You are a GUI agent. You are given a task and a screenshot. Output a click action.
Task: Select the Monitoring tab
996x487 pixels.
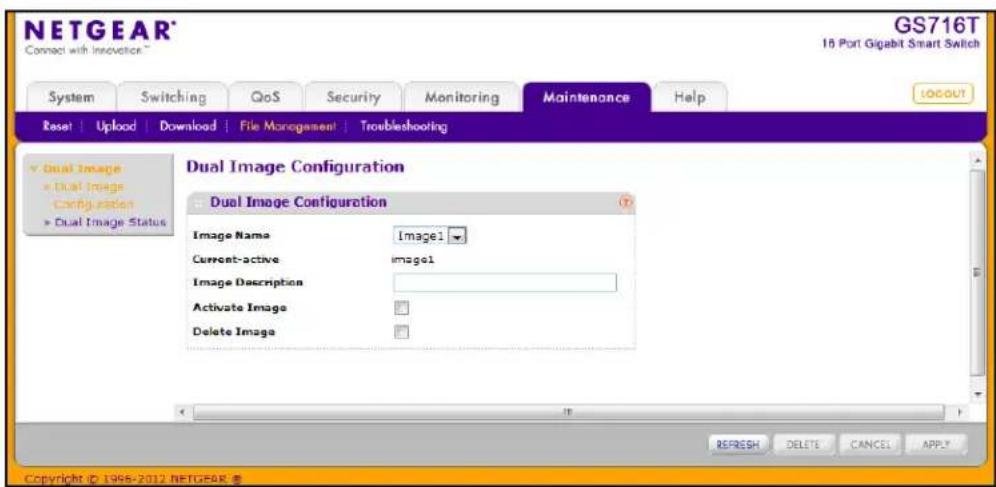(462, 98)
